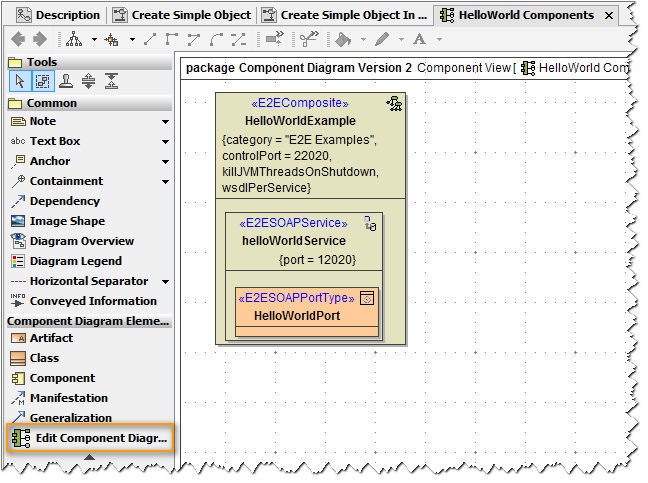The width and height of the screenshot is (648, 483).
Task: Choose the Image Shape tool
Action: [67, 221]
